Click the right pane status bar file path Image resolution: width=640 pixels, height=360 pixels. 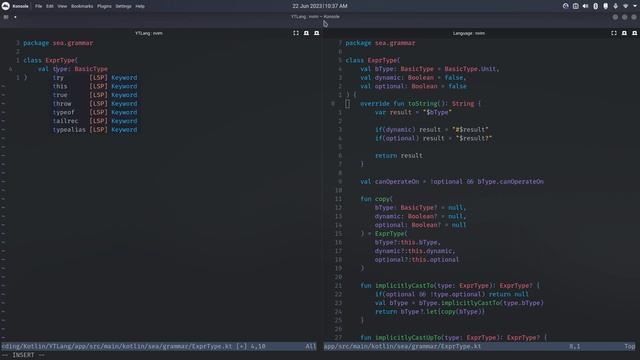click(402, 346)
